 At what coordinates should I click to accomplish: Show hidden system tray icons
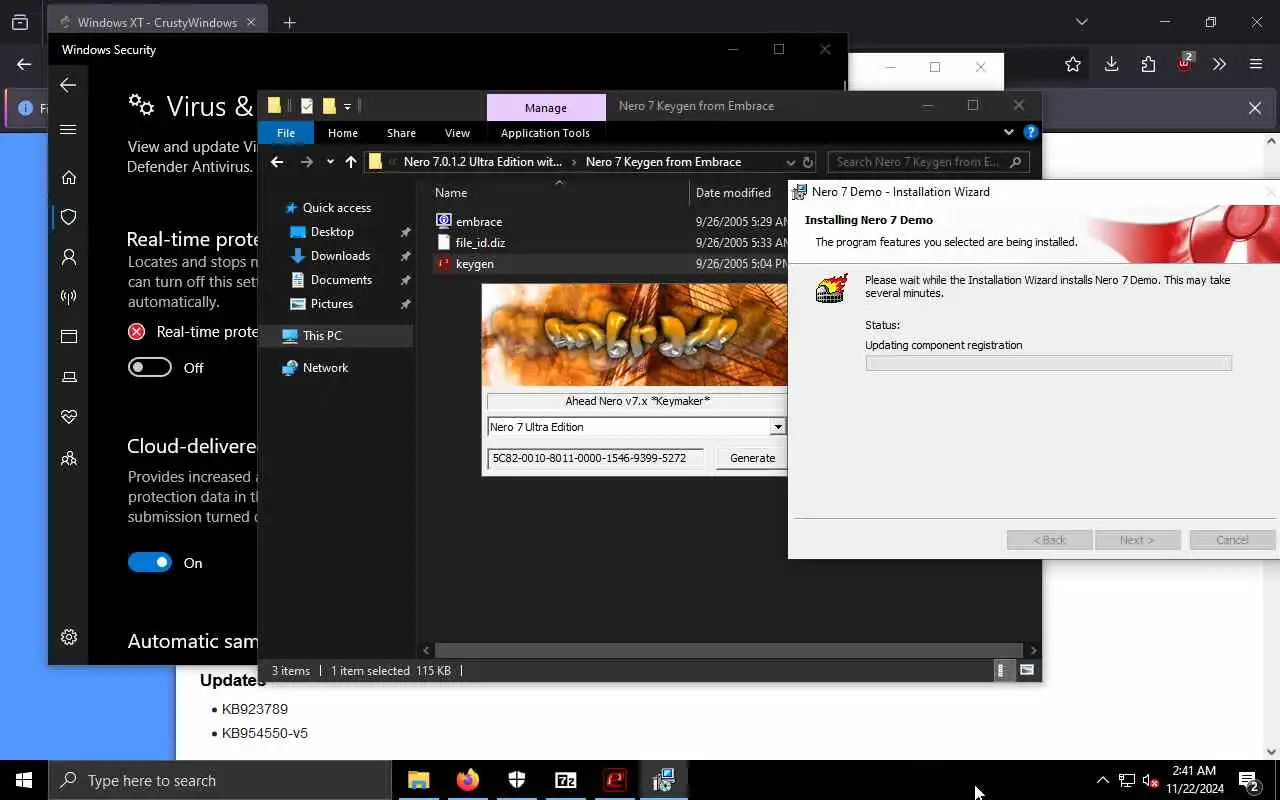pos(1102,780)
